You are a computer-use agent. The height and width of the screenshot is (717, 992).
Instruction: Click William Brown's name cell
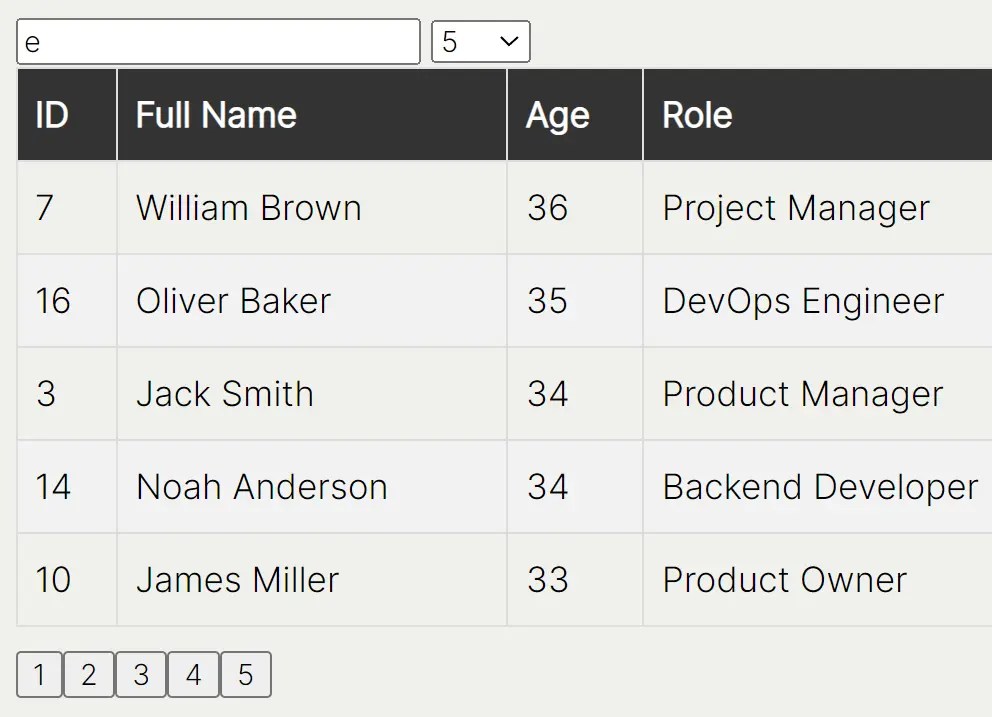pyautogui.click(x=248, y=208)
